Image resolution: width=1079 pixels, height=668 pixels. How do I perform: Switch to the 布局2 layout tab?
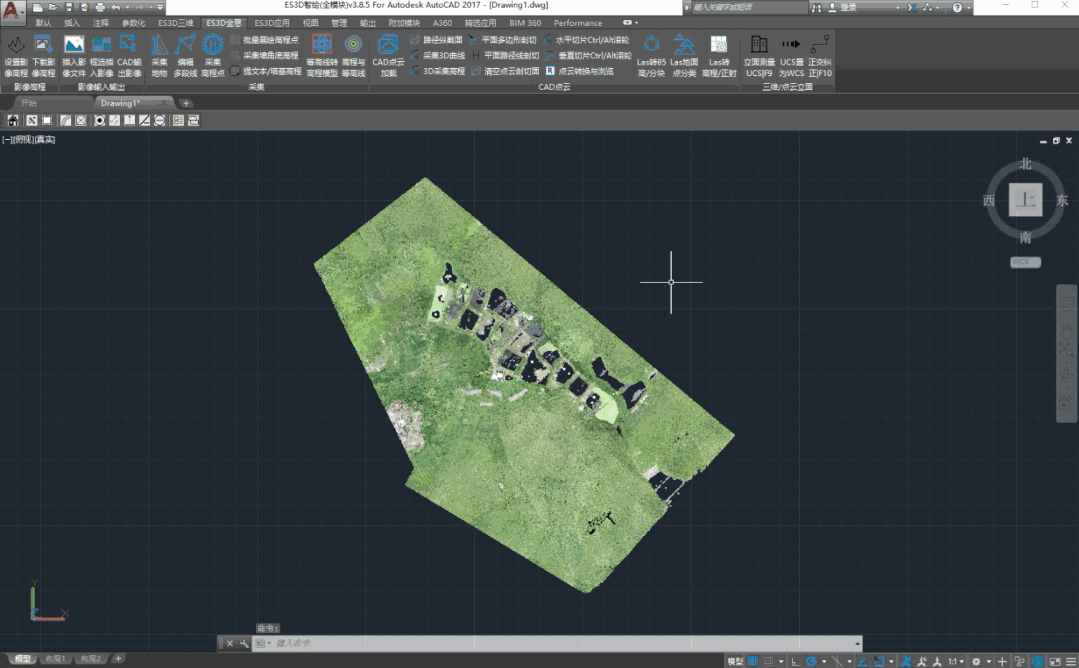(90, 659)
